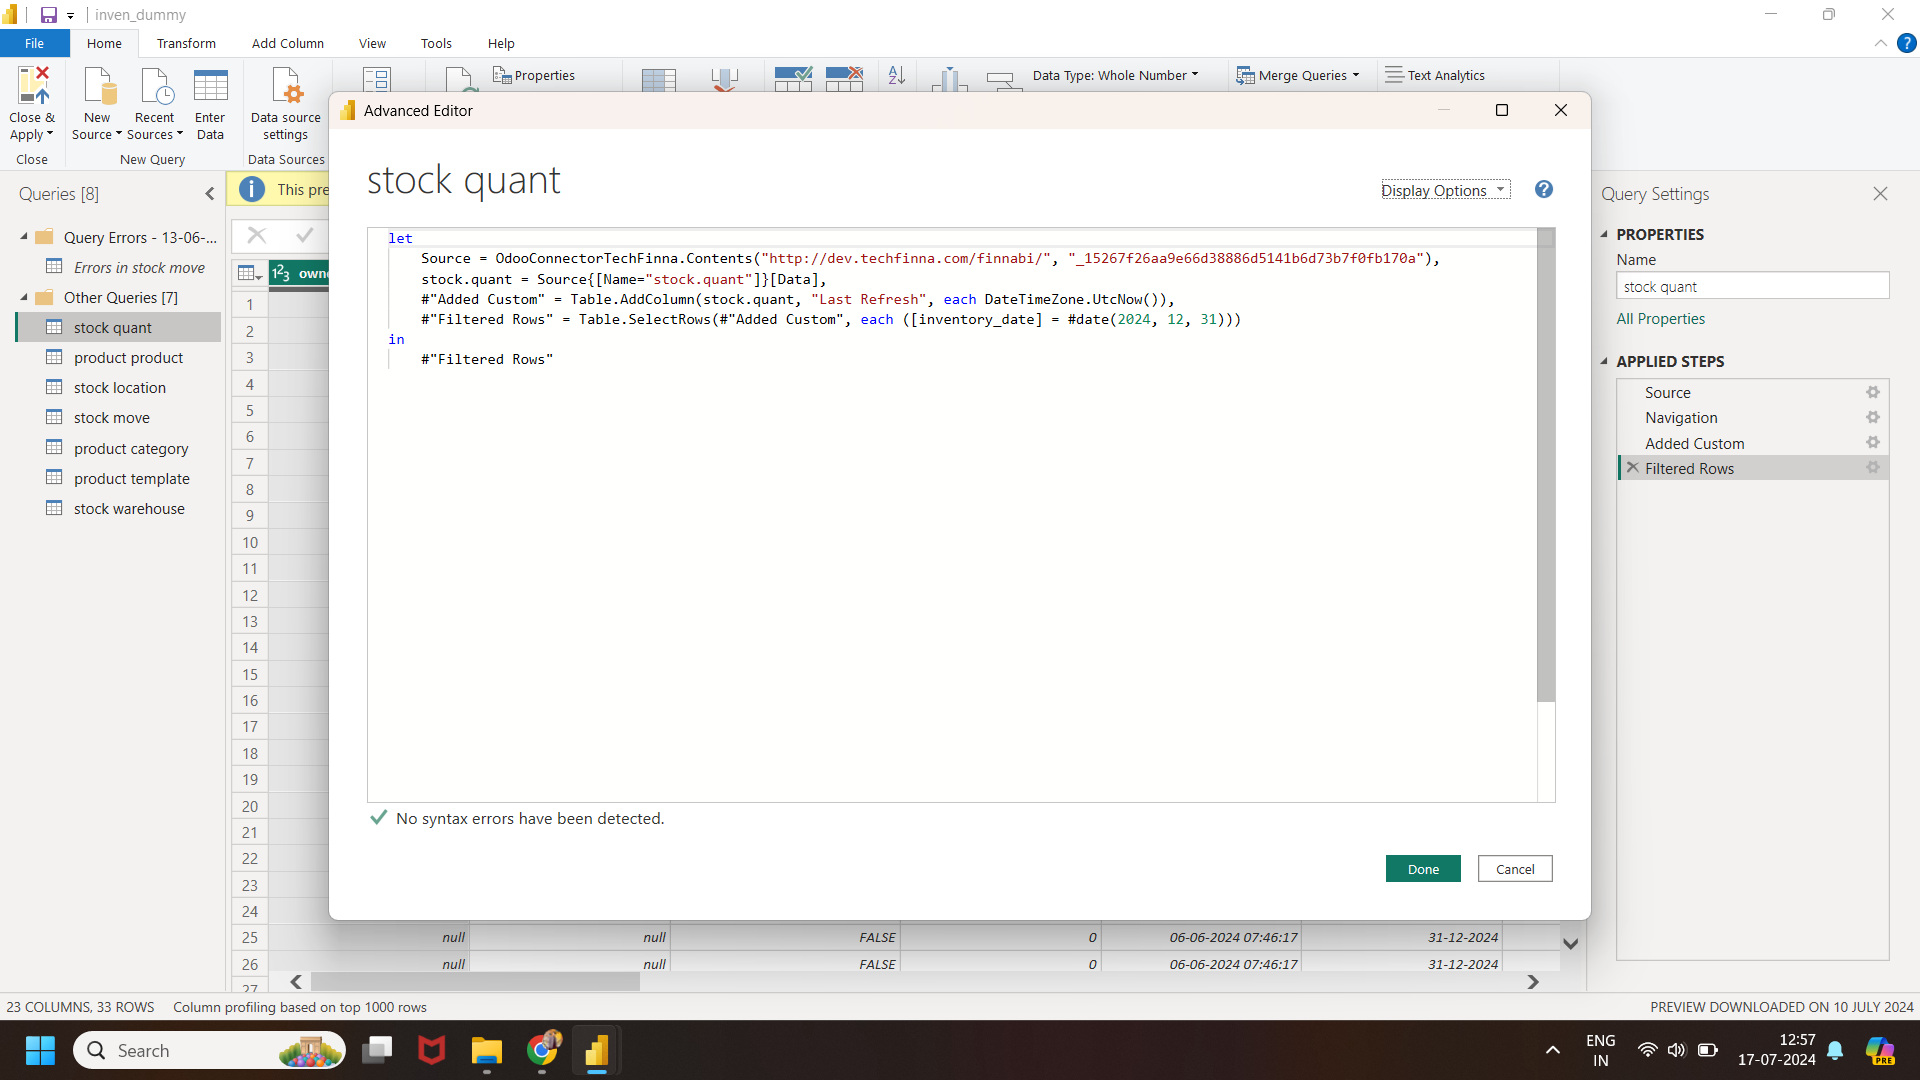The width and height of the screenshot is (1920, 1080).
Task: Open the Advanced Editor help icon
Action: click(x=1544, y=189)
